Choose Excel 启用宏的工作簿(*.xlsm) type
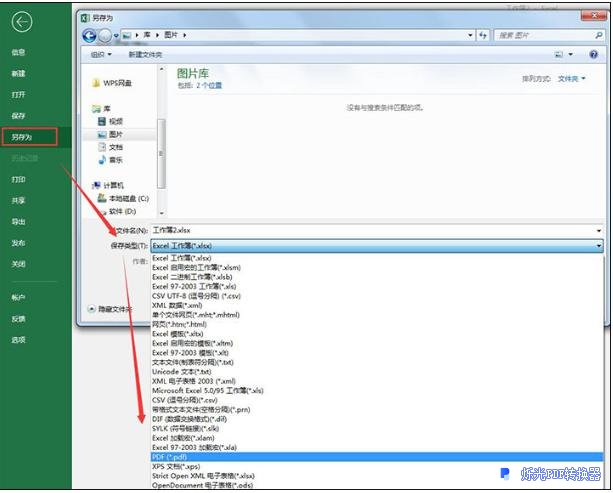The width and height of the screenshot is (613, 493). (377, 267)
